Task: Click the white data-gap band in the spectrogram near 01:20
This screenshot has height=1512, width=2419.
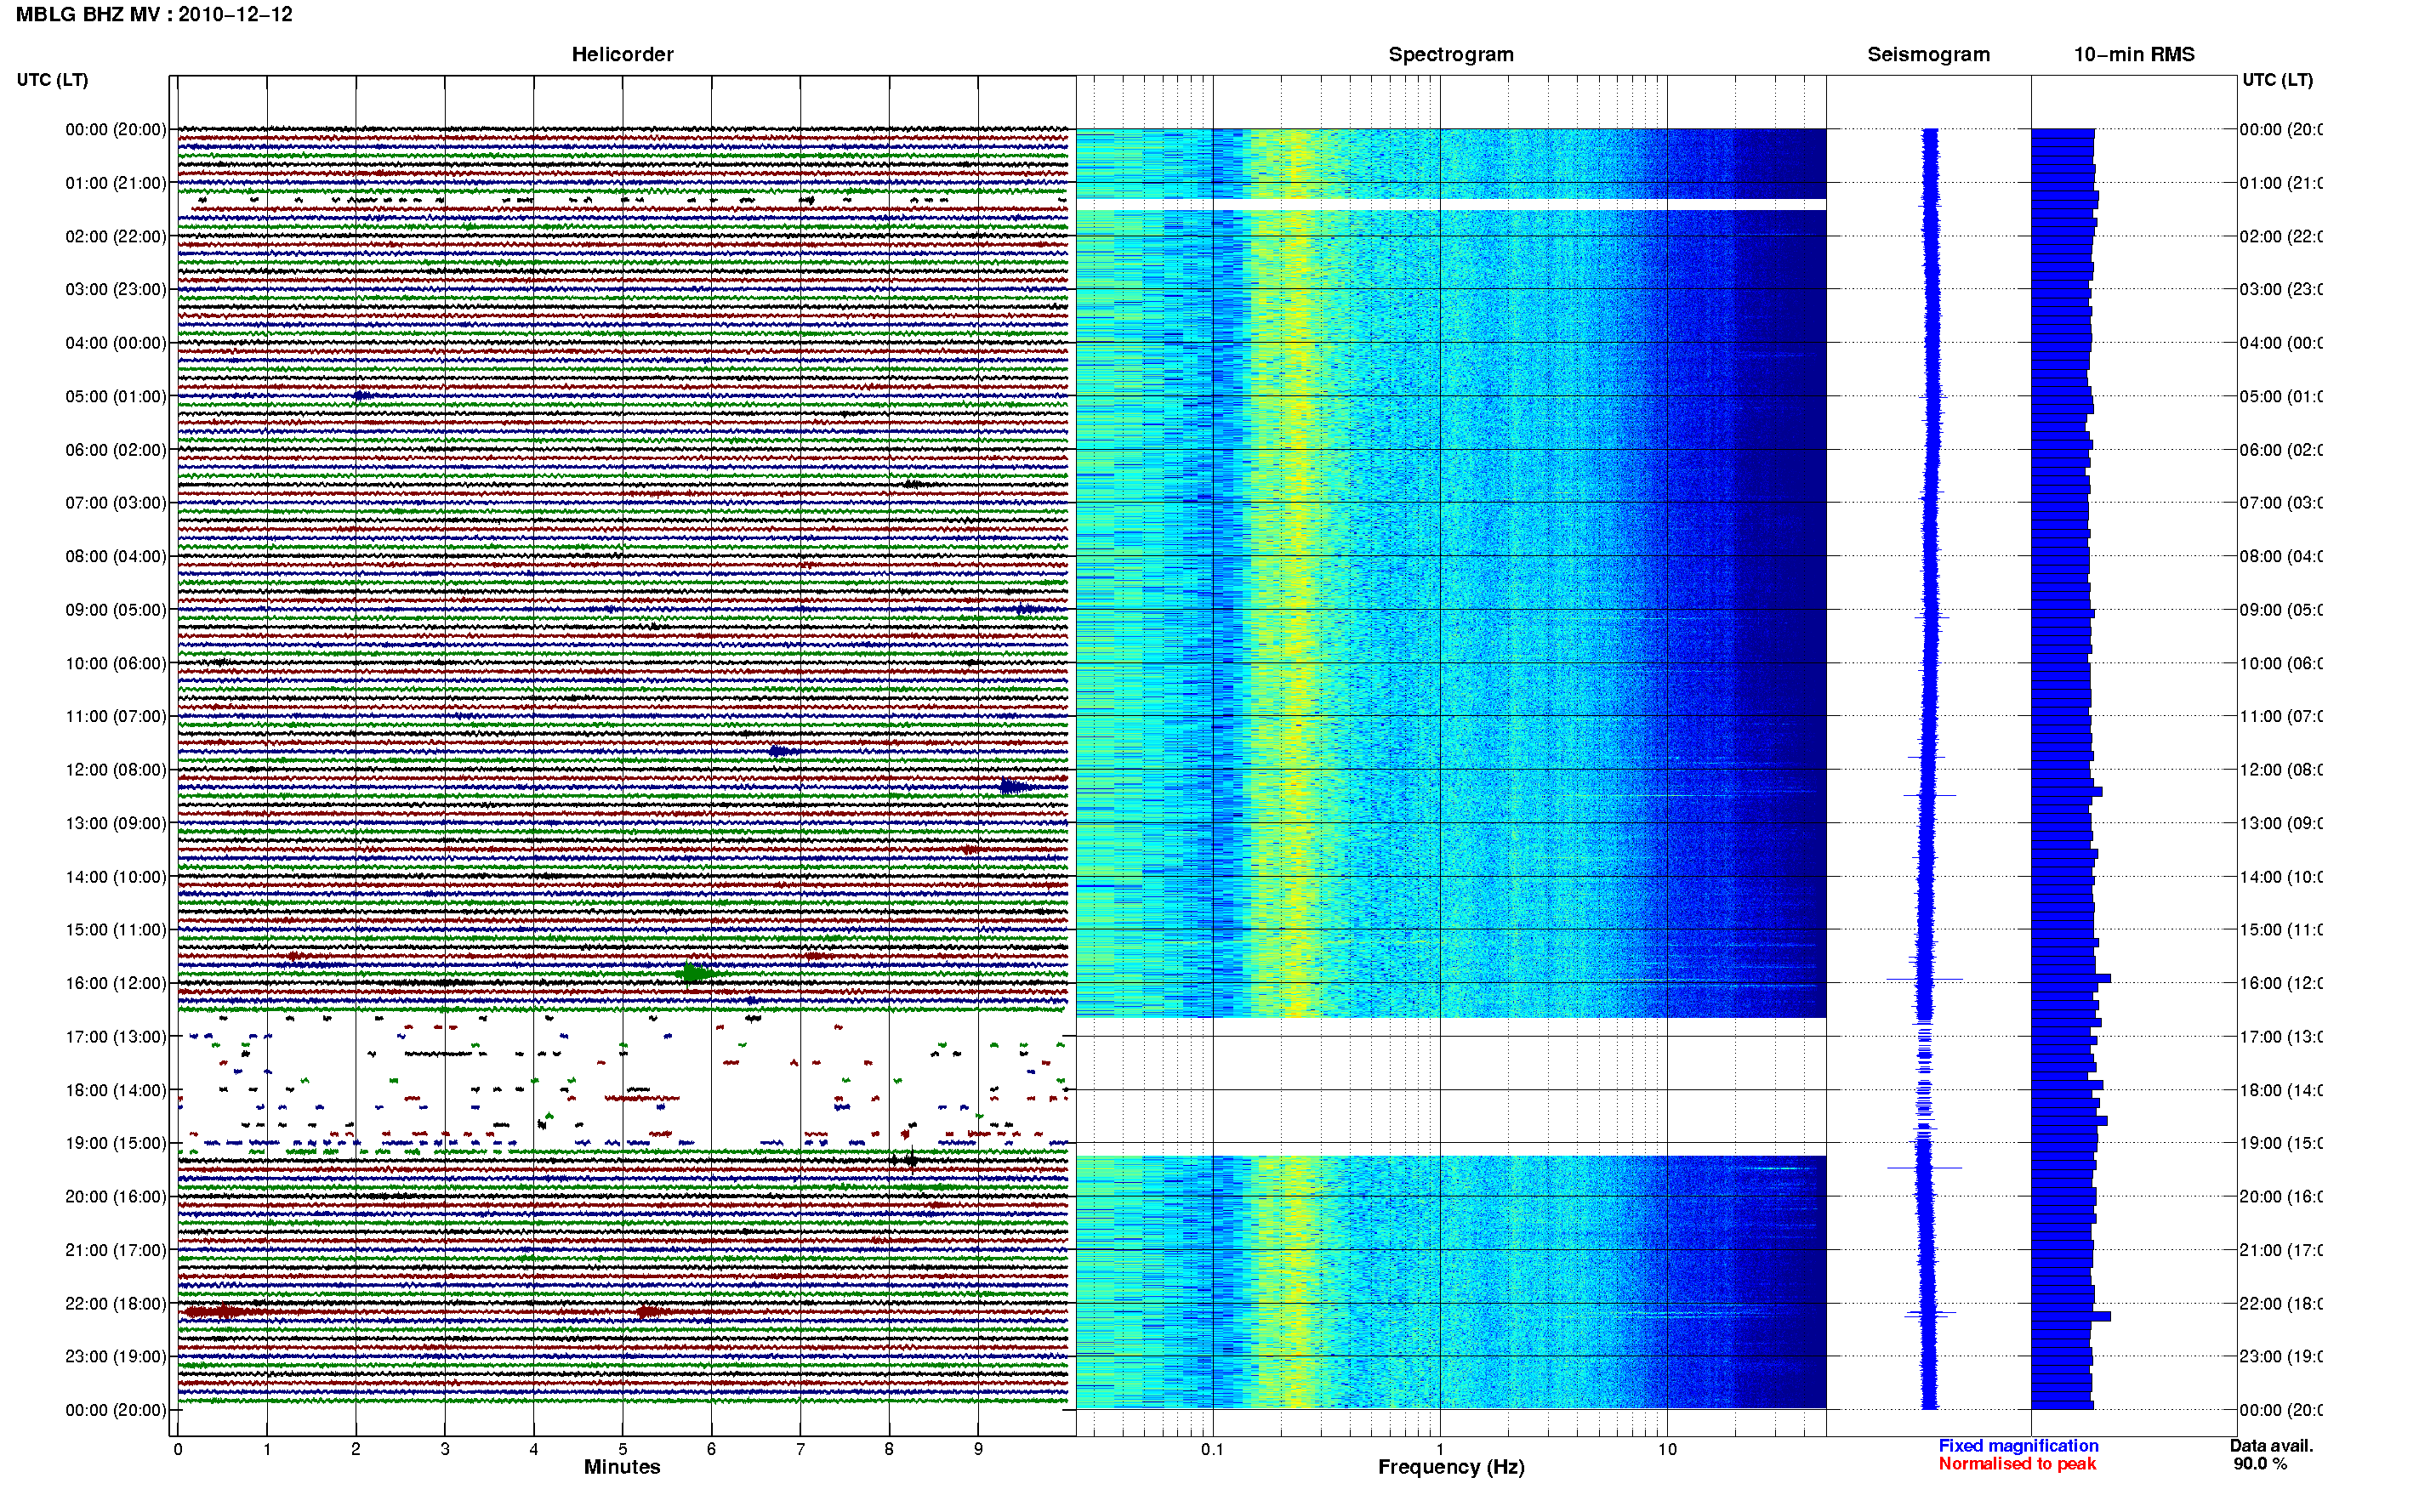Action: [1451, 205]
